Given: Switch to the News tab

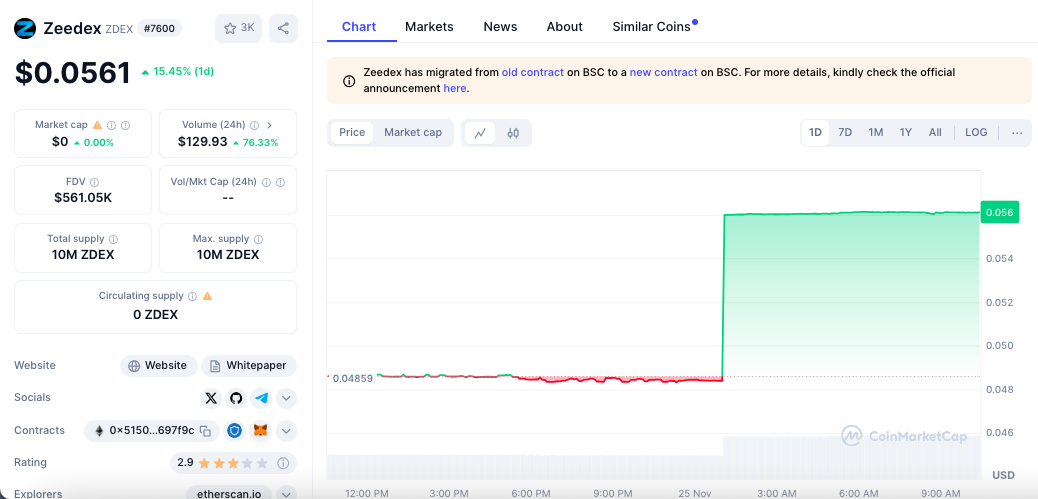Looking at the screenshot, I should tap(500, 27).
